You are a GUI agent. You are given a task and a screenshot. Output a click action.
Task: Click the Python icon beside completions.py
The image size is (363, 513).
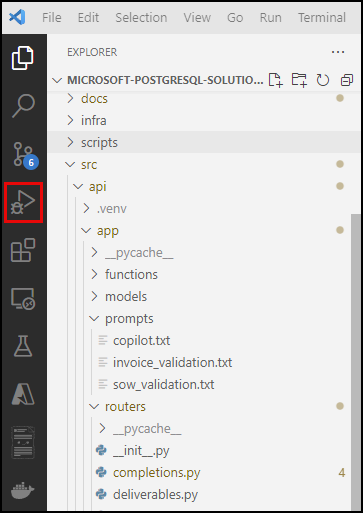point(101,472)
